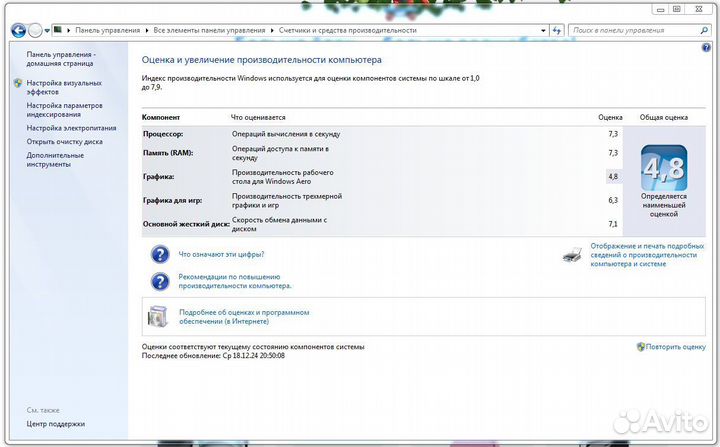720x447 pixels.
Task: Click the 'Общая оценка' column header
Action: point(664,117)
